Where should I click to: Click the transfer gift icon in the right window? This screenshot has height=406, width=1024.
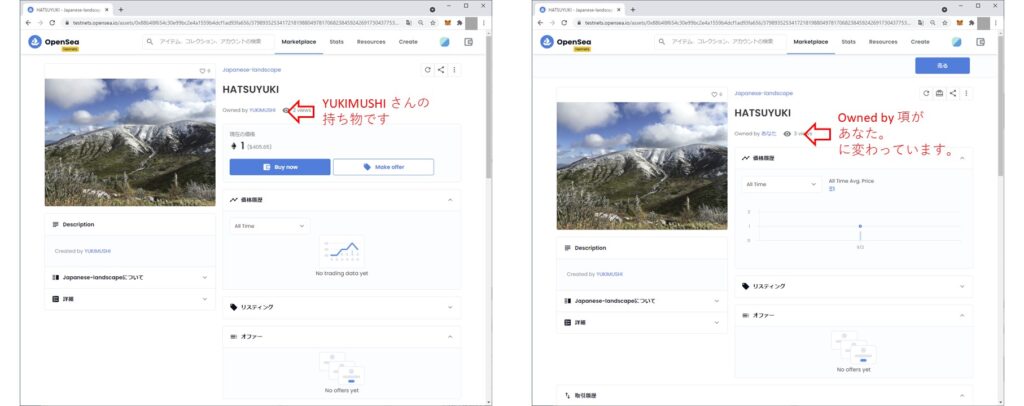pyautogui.click(x=939, y=93)
